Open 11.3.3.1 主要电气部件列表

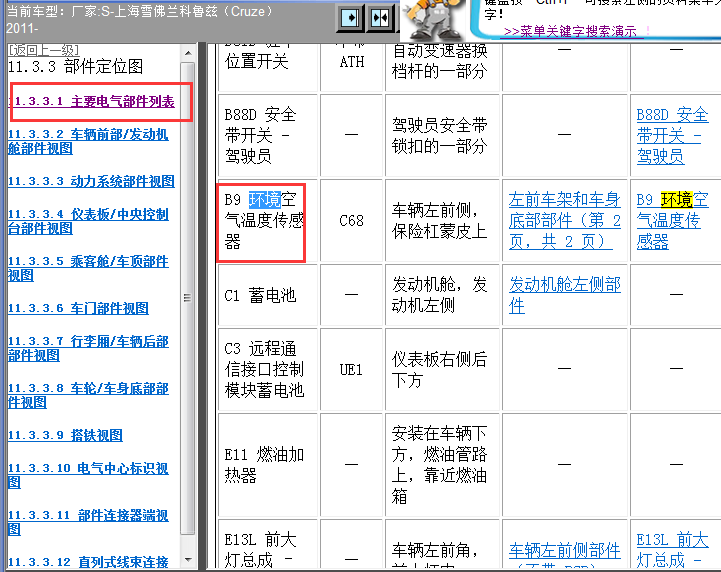point(94,101)
